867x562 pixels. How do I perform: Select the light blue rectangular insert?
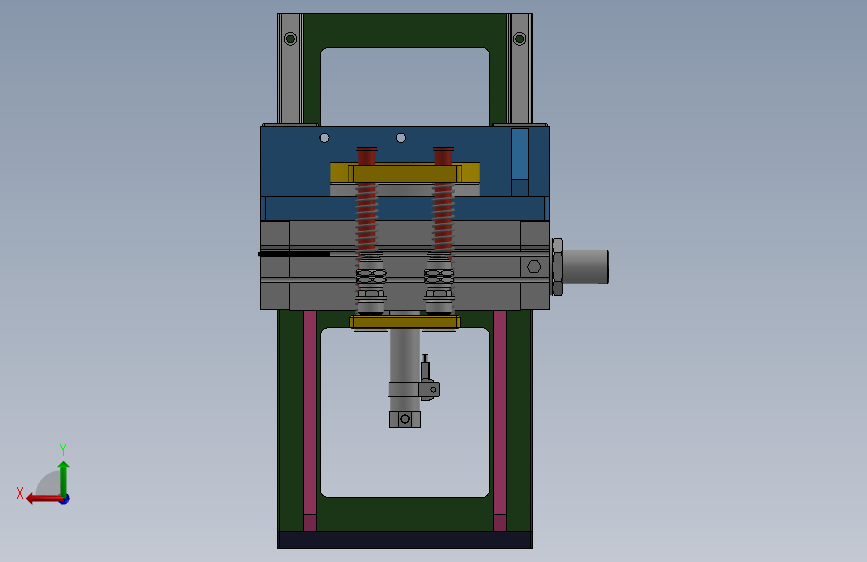pyautogui.click(x=520, y=154)
